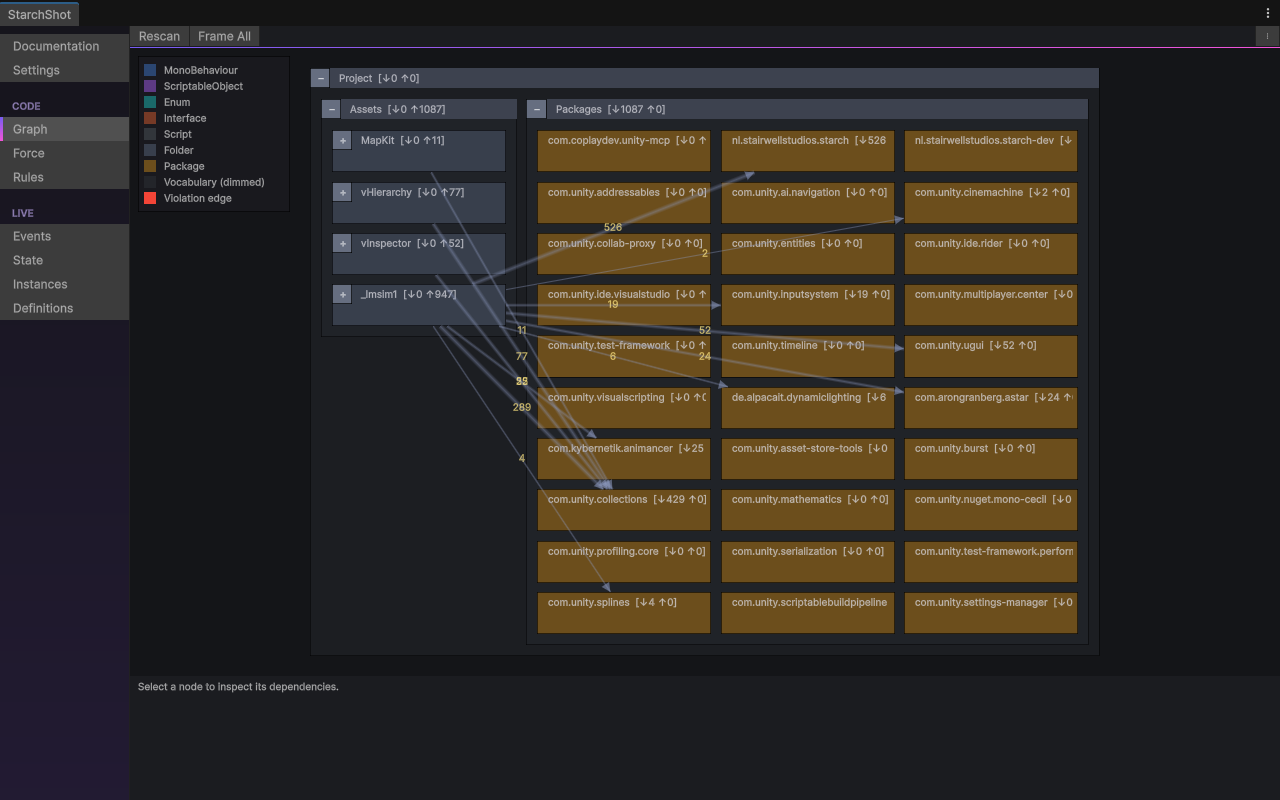Click the edge label 289
The height and width of the screenshot is (800, 1280).
coord(522,407)
